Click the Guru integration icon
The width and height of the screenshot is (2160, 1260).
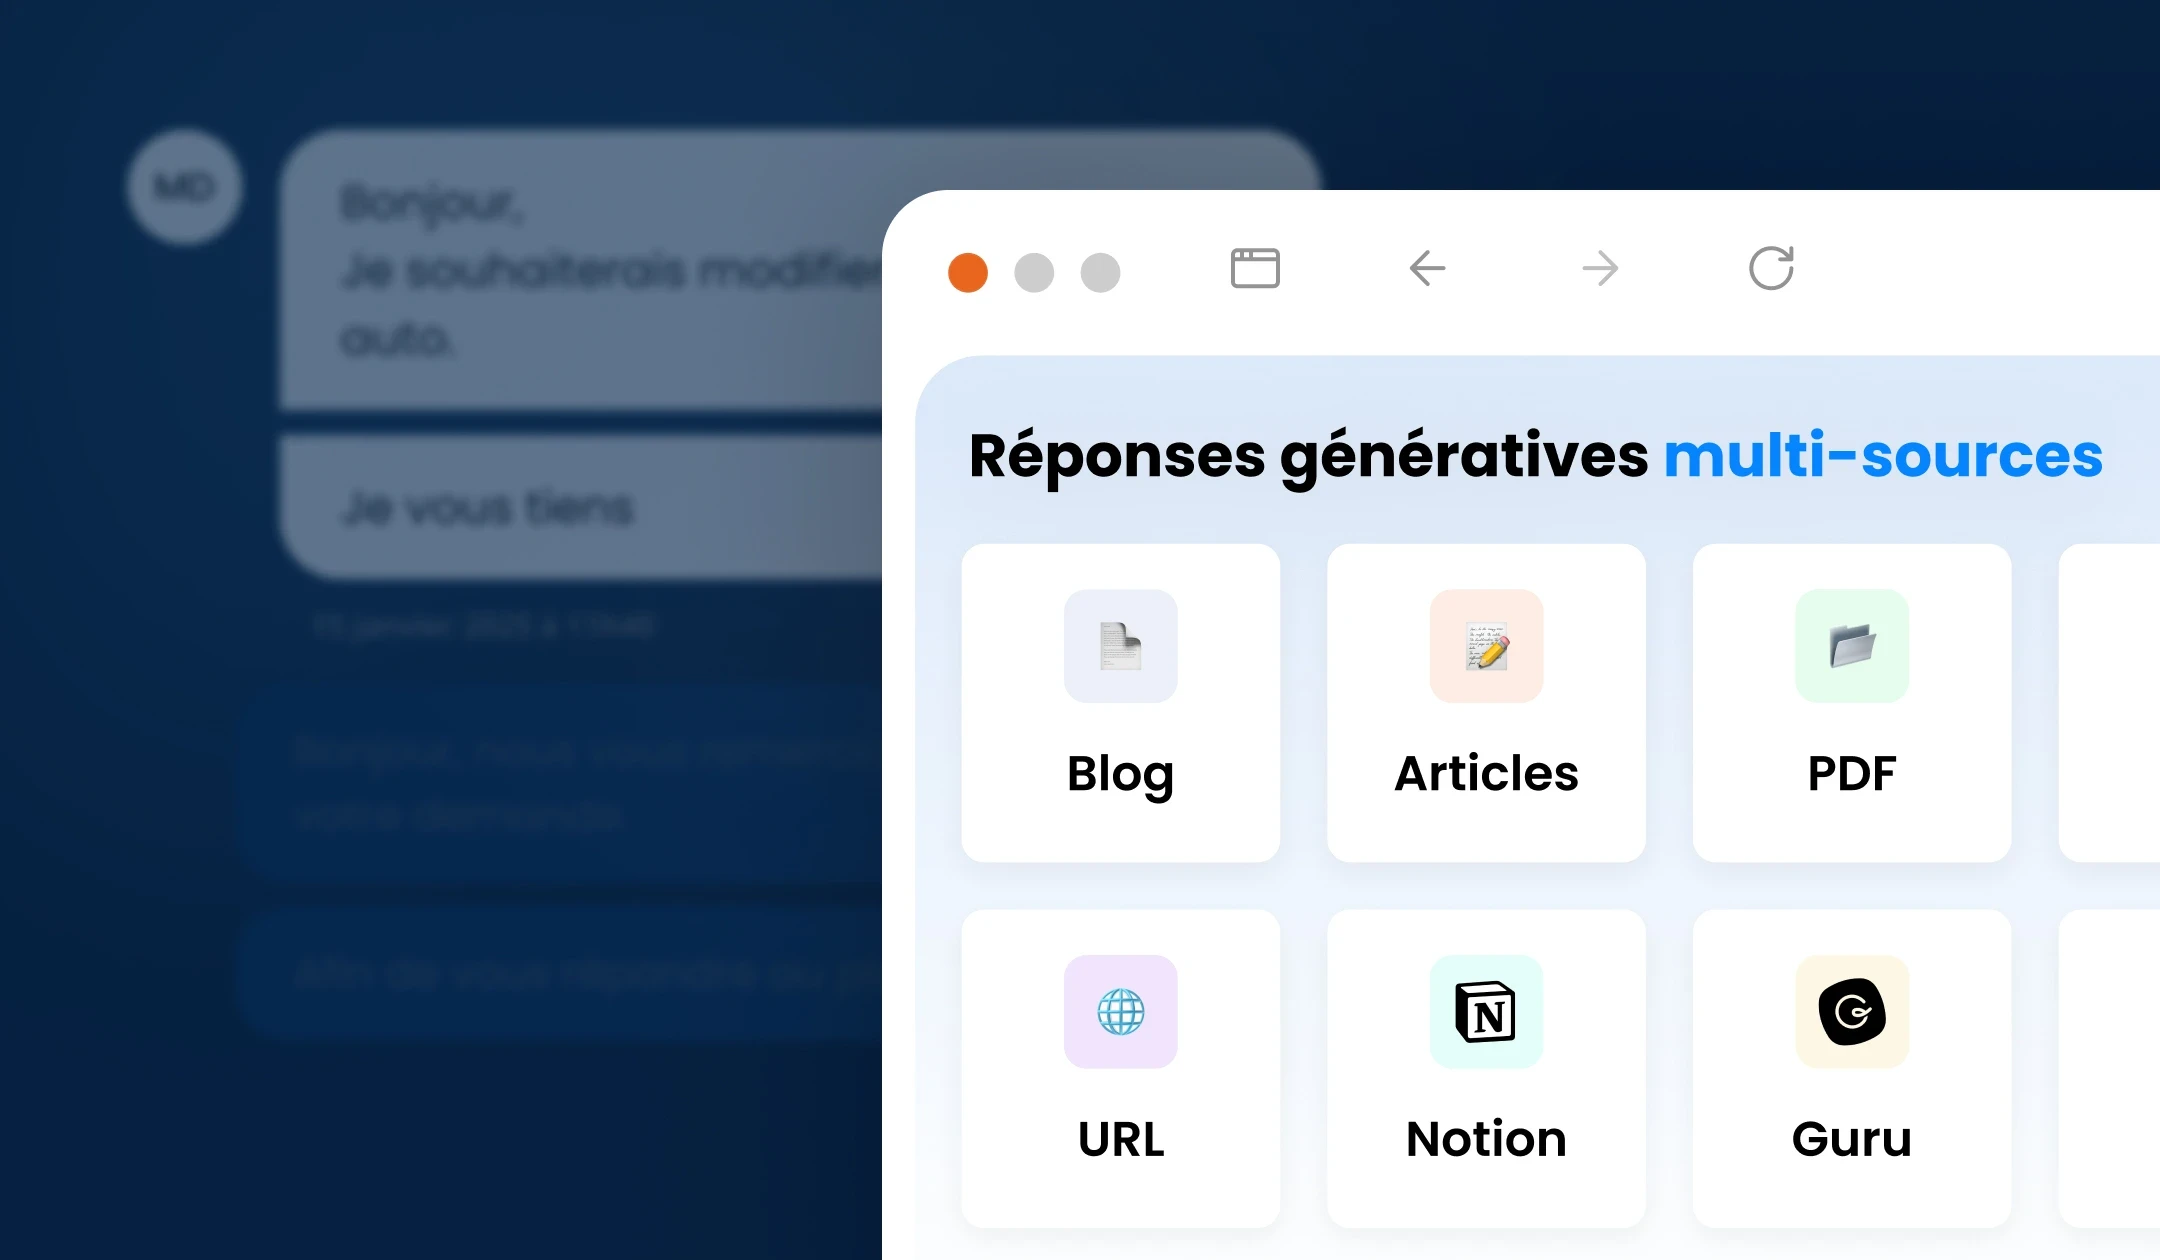coord(1852,1012)
